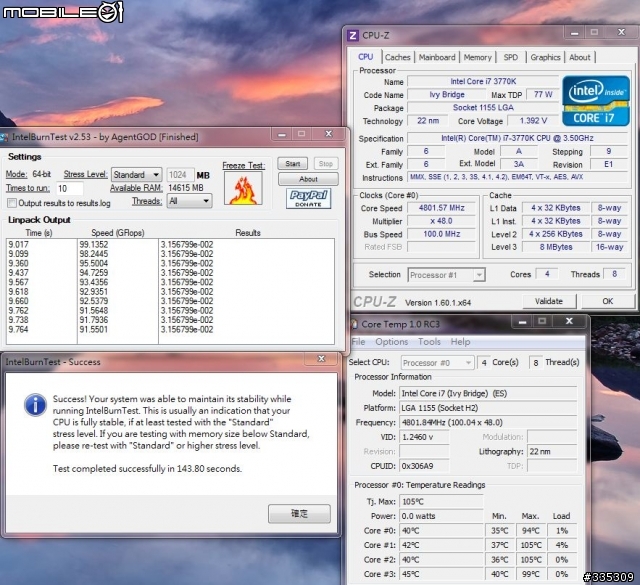Click the 1024 MB memory size field
The height and width of the screenshot is (585, 640).
pos(180,175)
